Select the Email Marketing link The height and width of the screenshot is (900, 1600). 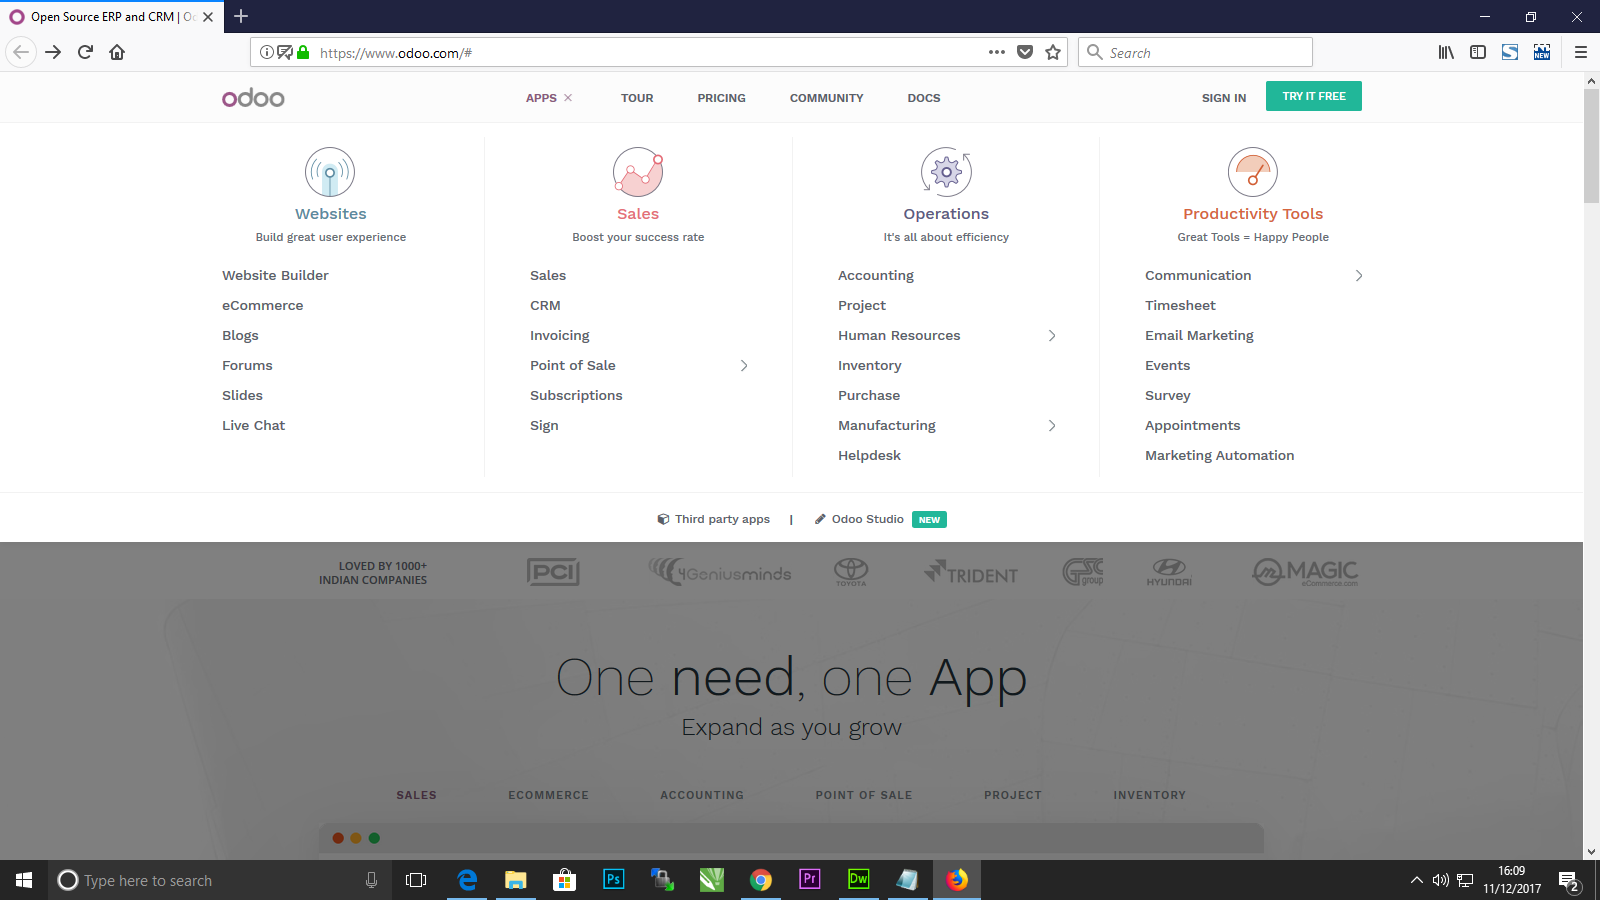pyautogui.click(x=1199, y=336)
